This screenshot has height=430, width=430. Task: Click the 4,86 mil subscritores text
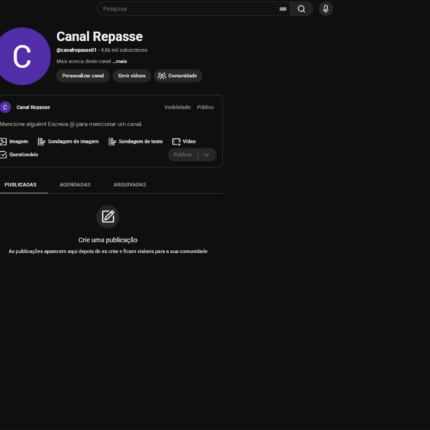[x=124, y=50]
